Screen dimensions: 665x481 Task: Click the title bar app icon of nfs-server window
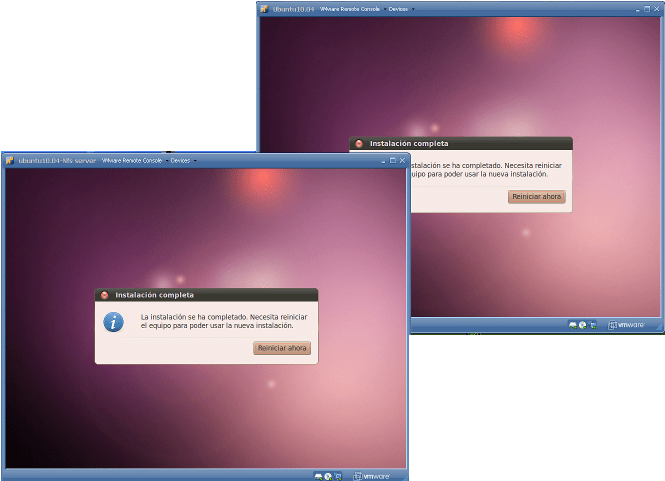pos(9,160)
